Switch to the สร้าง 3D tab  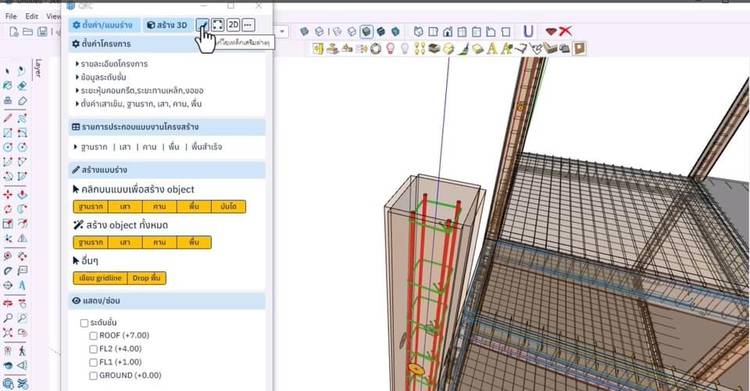tap(167, 25)
